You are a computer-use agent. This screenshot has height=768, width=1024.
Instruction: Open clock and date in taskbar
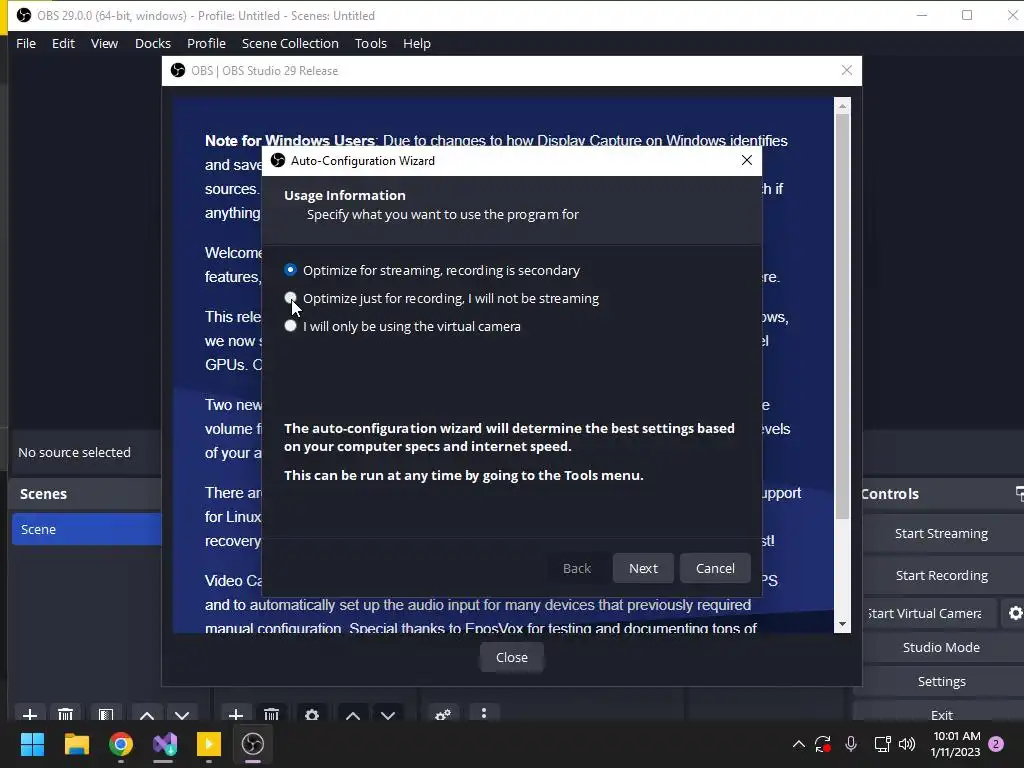pyautogui.click(x=956, y=744)
